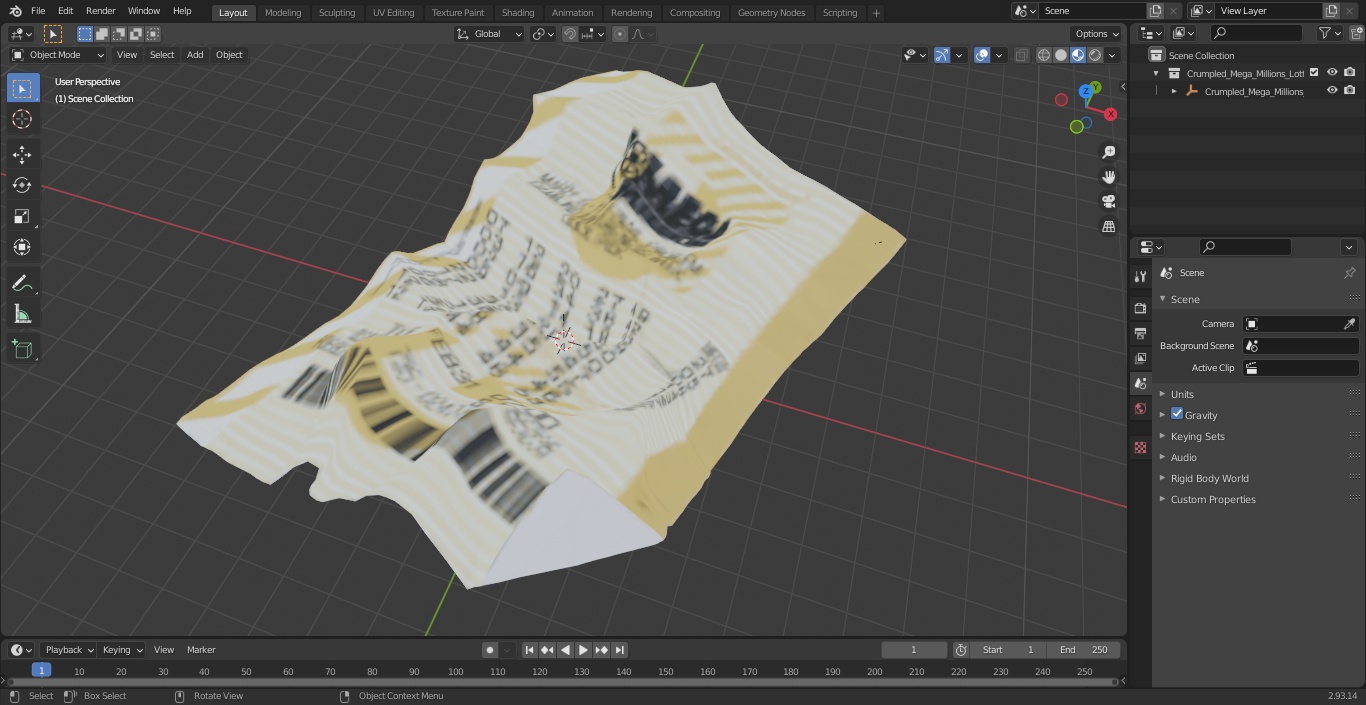This screenshot has width=1366, height=705.
Task: Toggle snapping magnet icon
Action: click(x=570, y=34)
